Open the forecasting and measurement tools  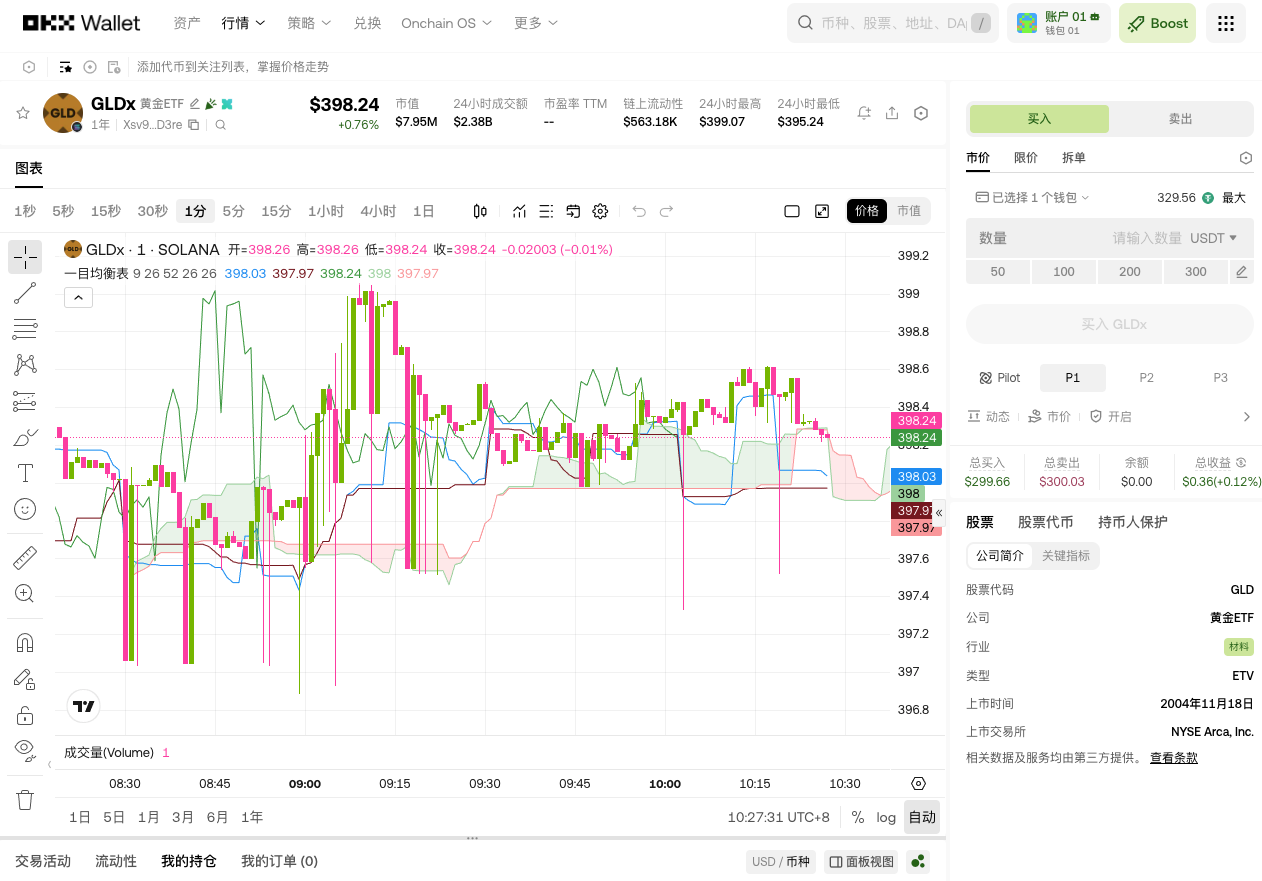coord(25,401)
